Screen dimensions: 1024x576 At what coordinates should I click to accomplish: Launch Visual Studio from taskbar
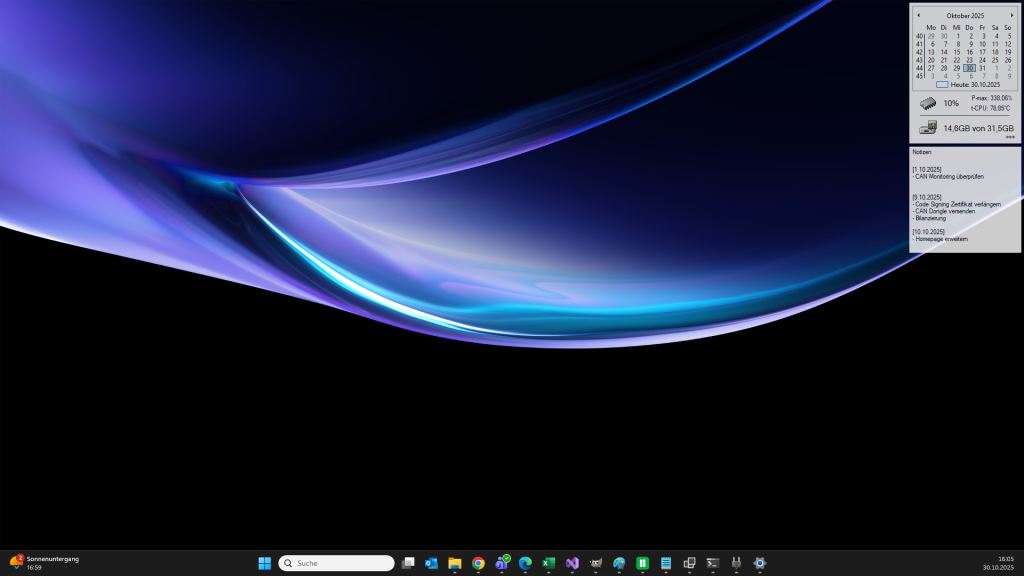point(572,563)
